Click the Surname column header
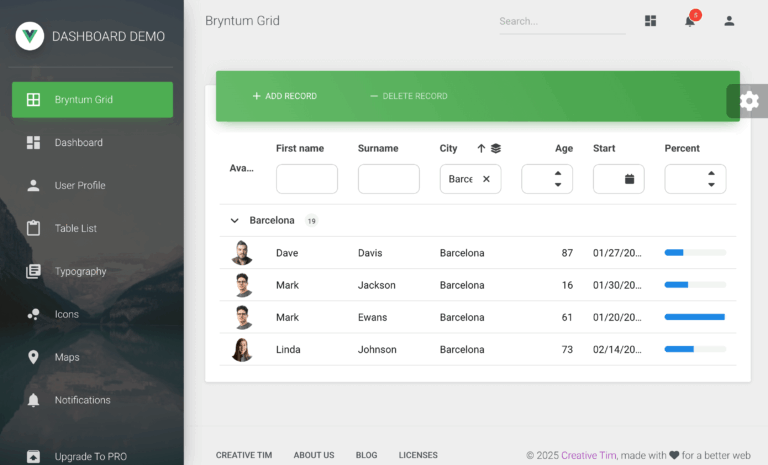 point(378,148)
